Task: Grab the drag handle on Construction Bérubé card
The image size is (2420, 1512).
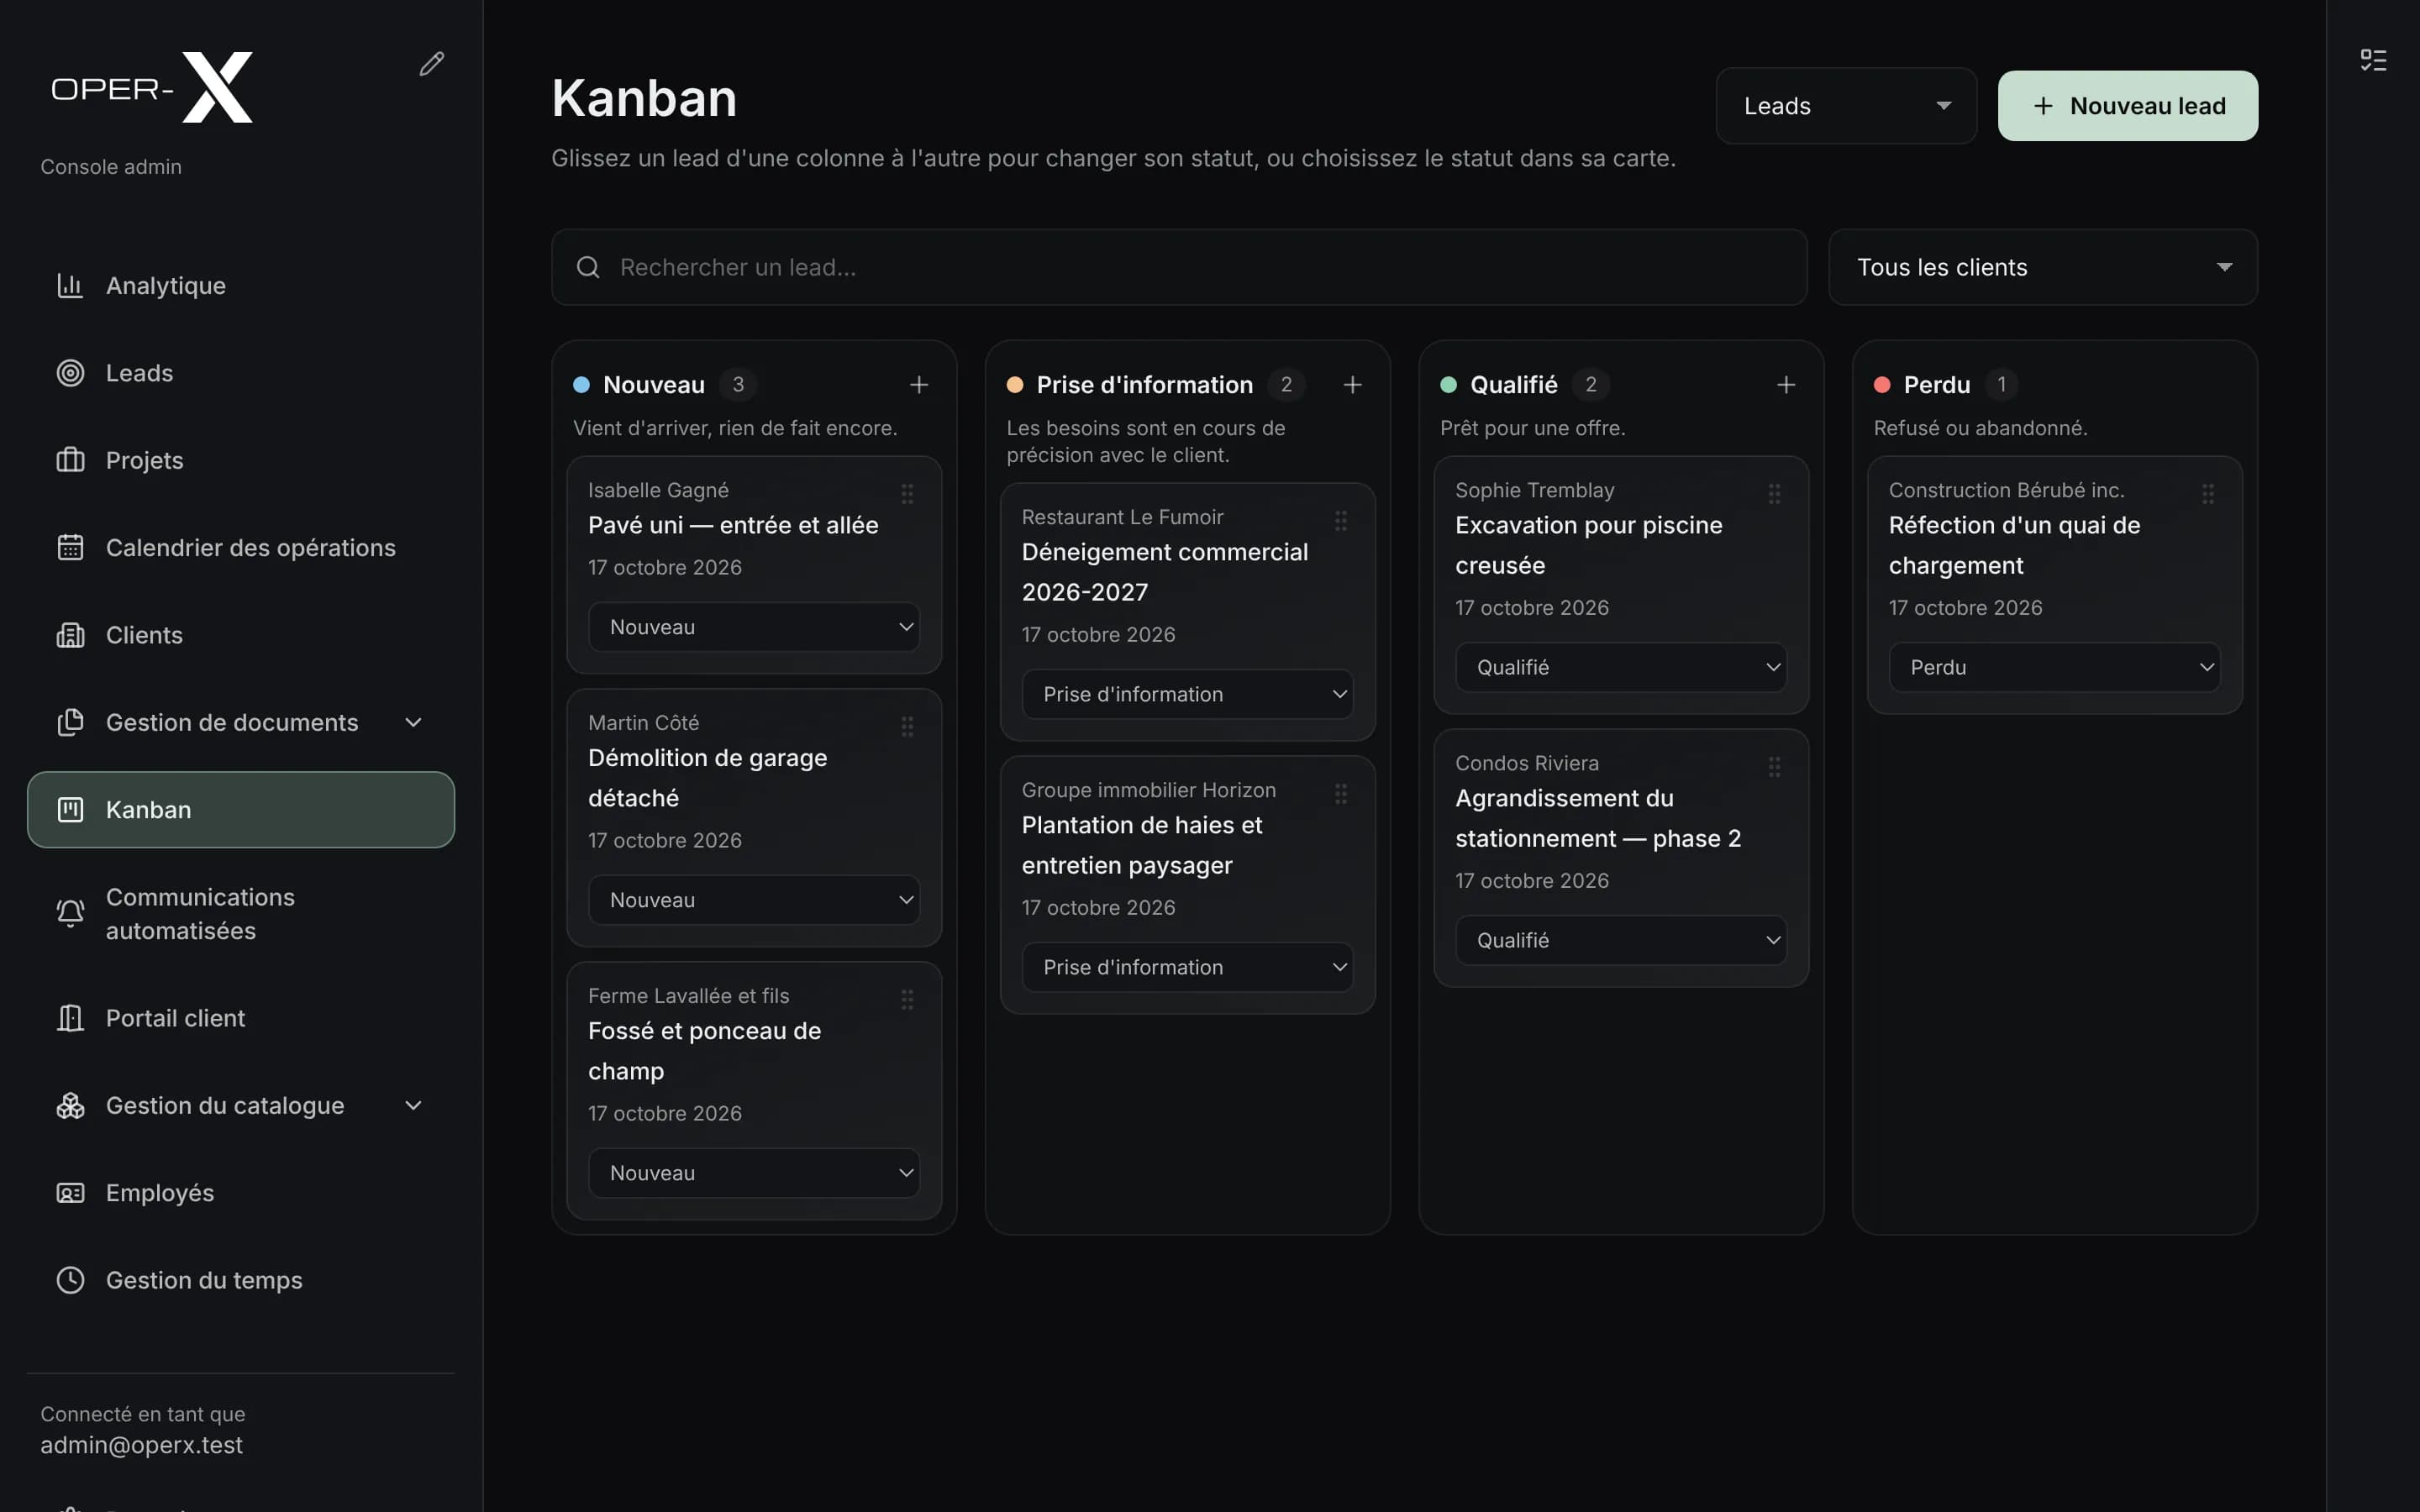Action: tap(2208, 493)
